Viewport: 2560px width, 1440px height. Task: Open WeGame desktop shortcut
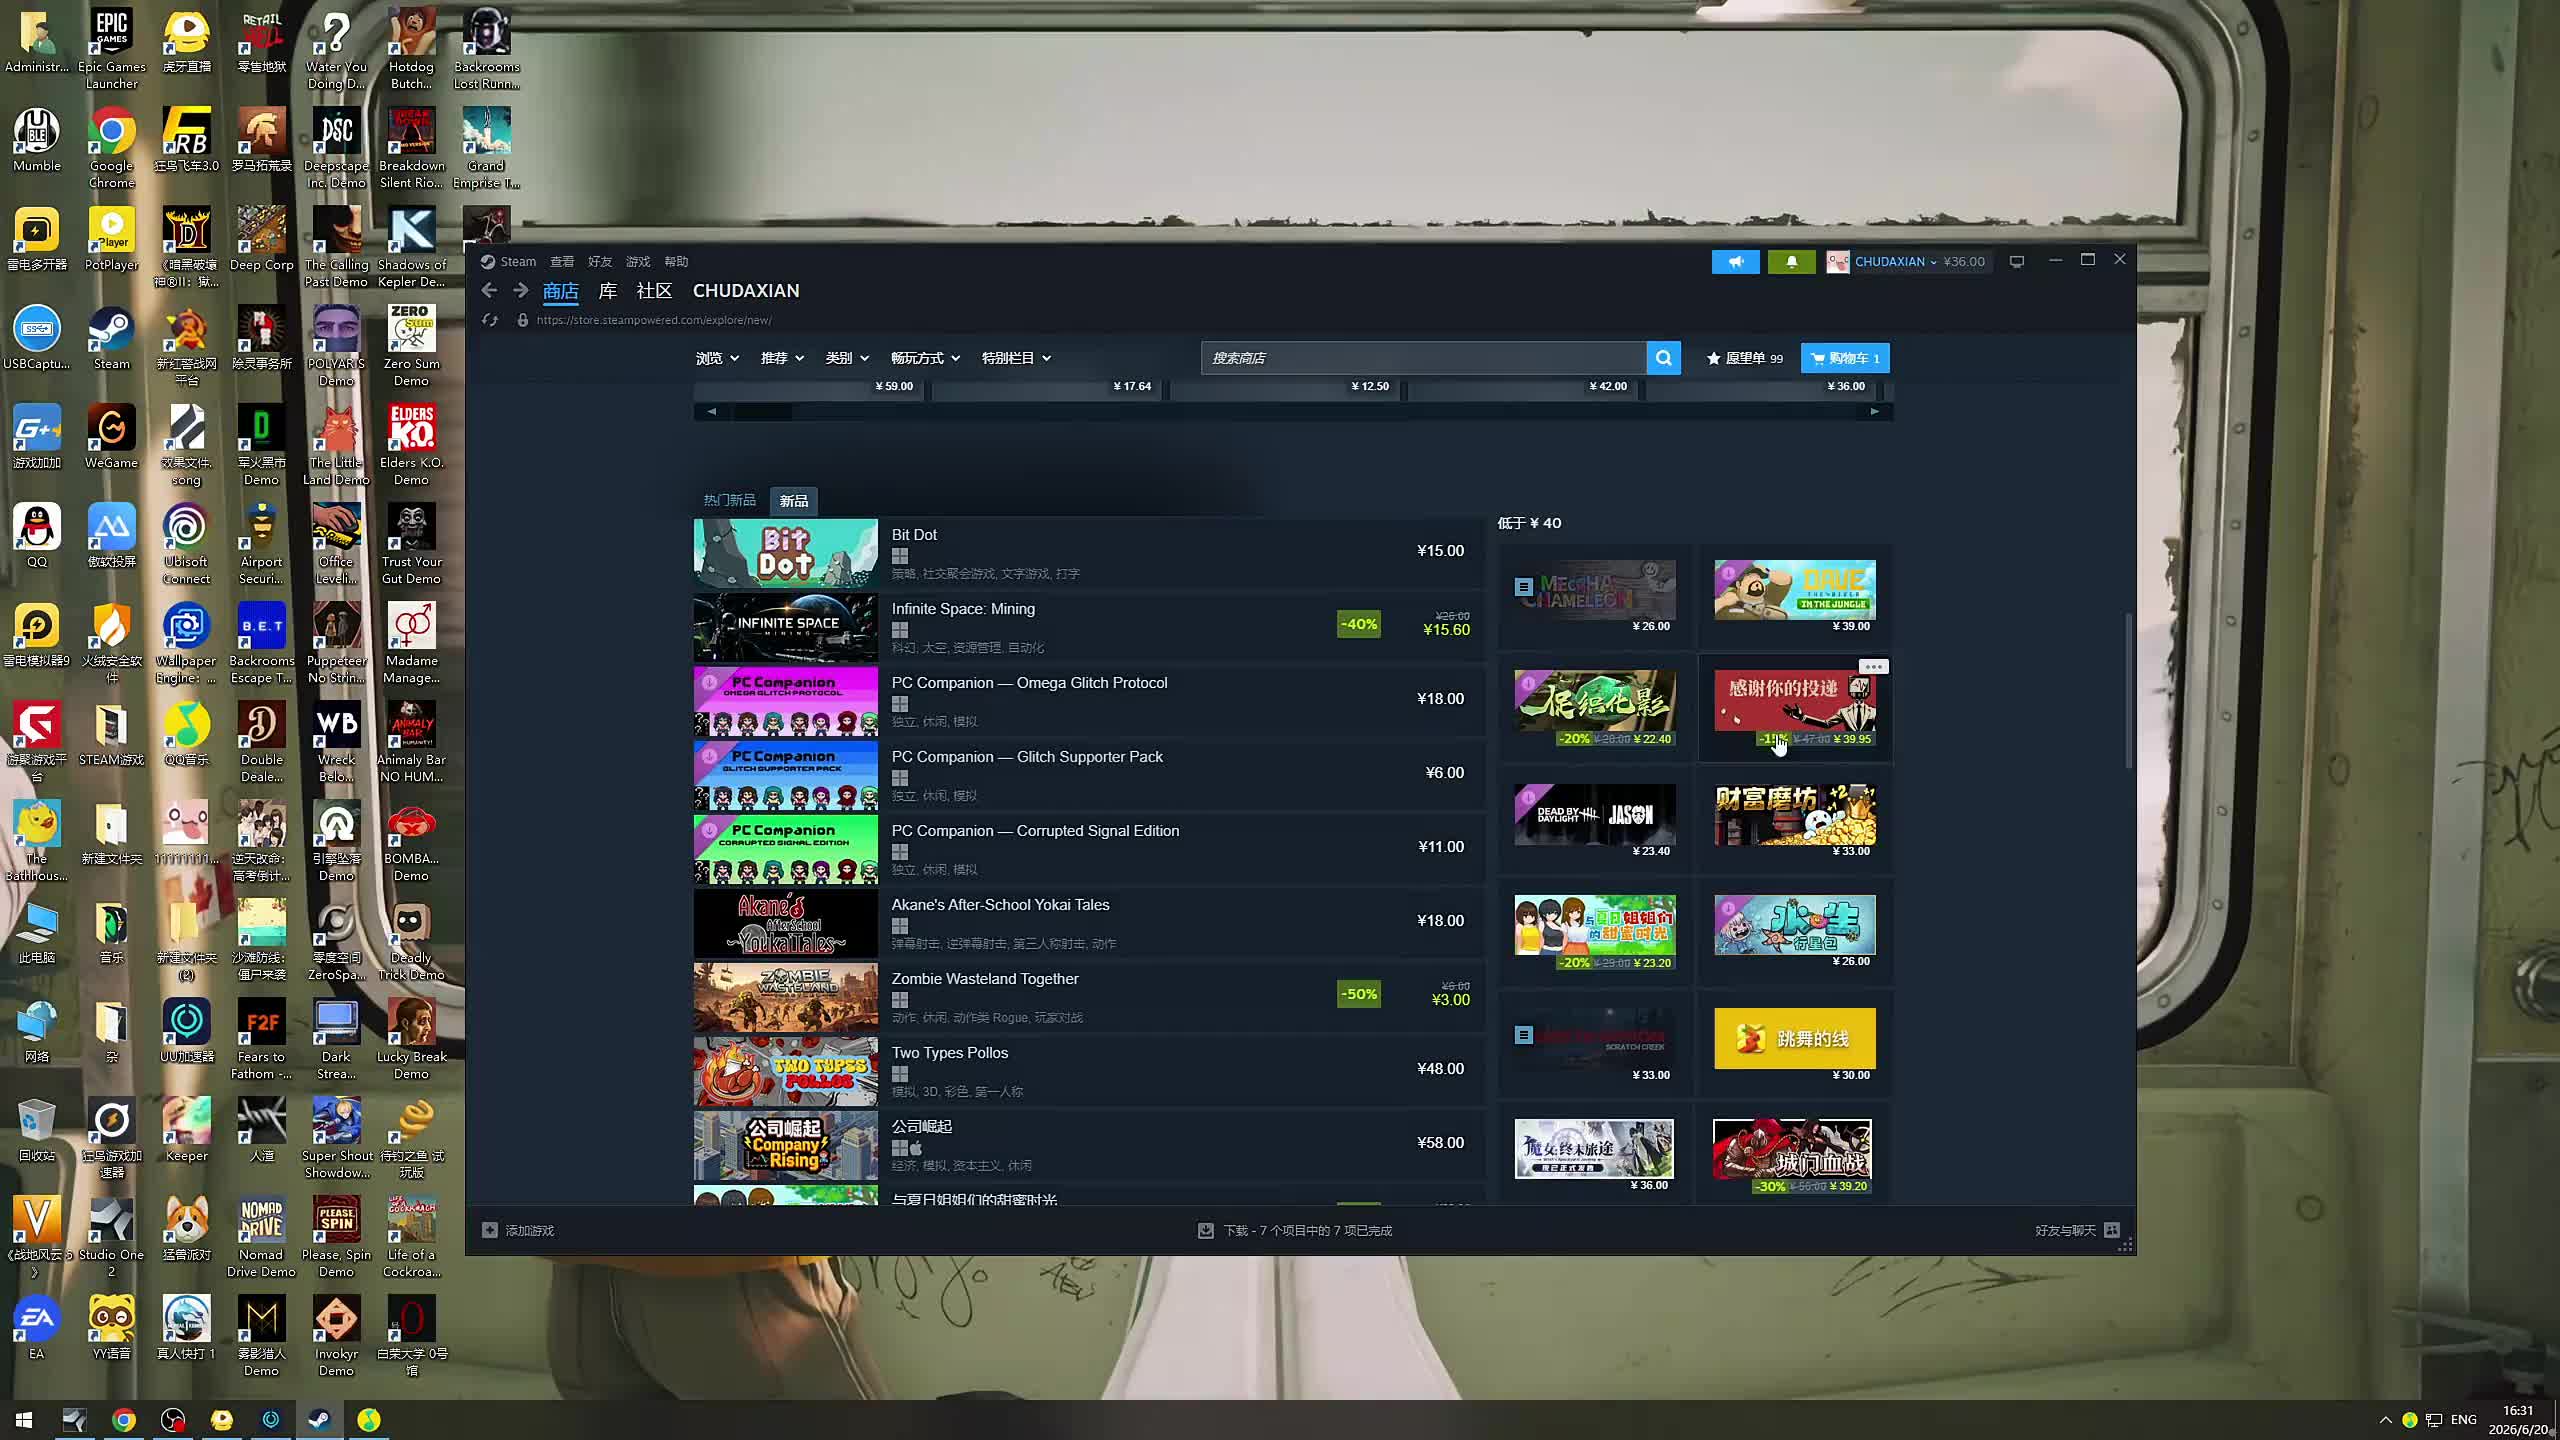(112, 437)
